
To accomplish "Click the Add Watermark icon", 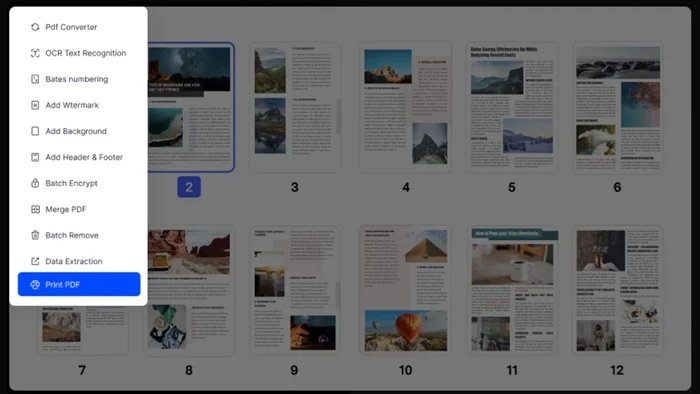I will (35, 105).
